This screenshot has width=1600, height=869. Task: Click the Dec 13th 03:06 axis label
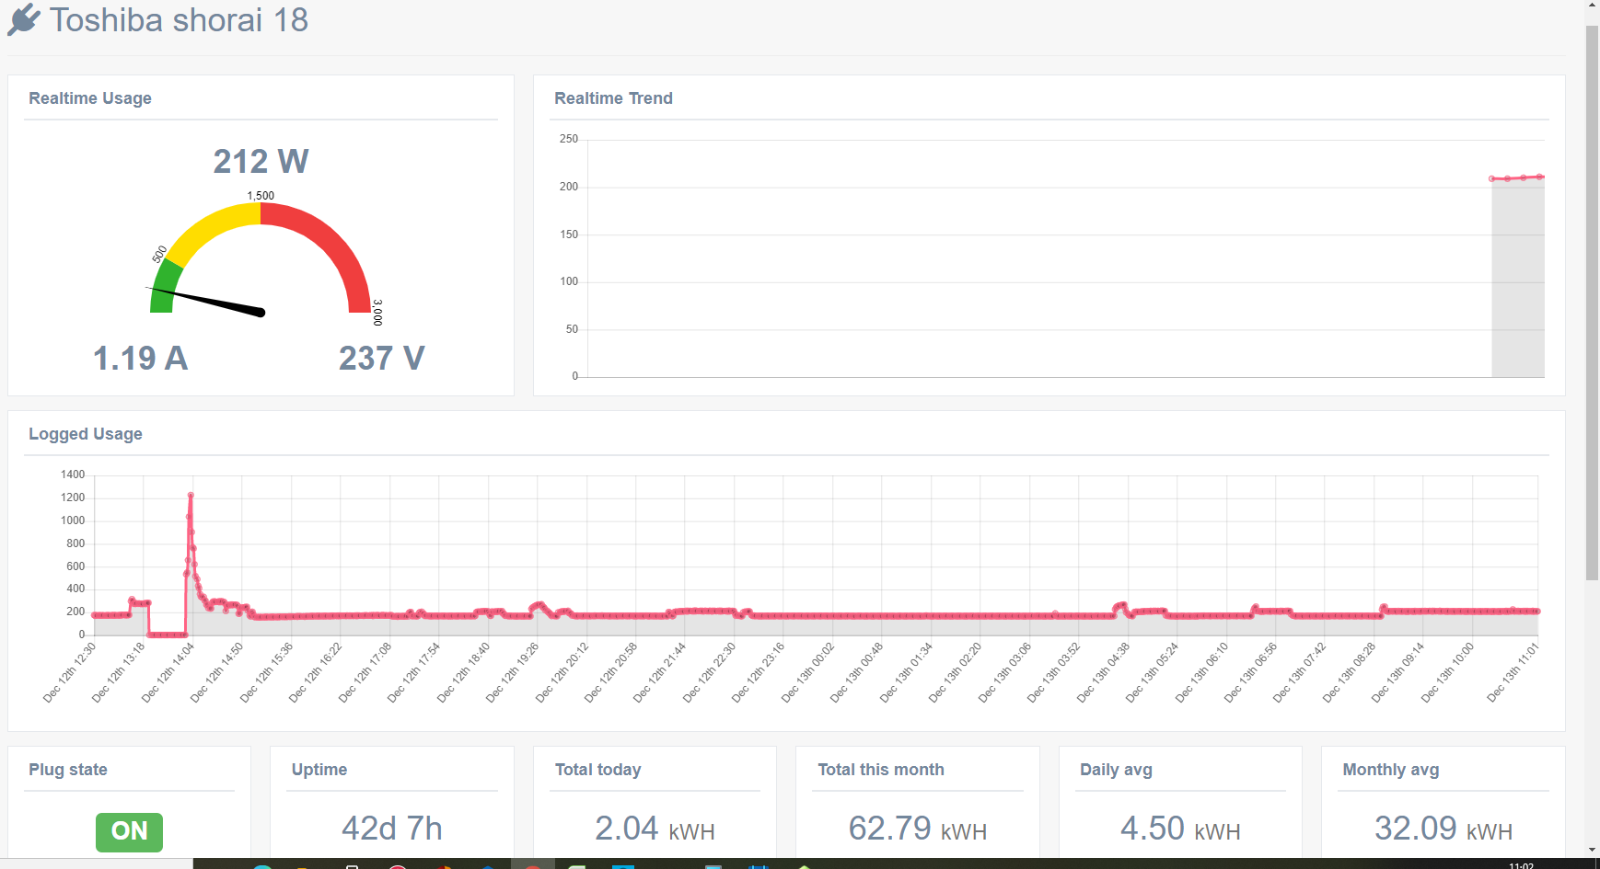[1005, 673]
